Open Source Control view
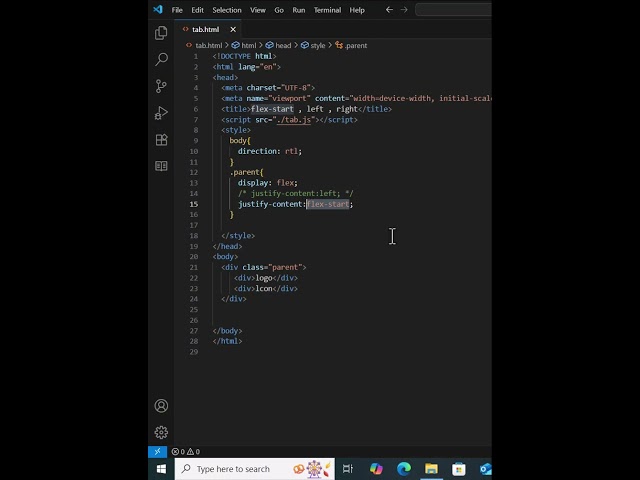Screen dimensions: 640x480 pyautogui.click(x=161, y=86)
